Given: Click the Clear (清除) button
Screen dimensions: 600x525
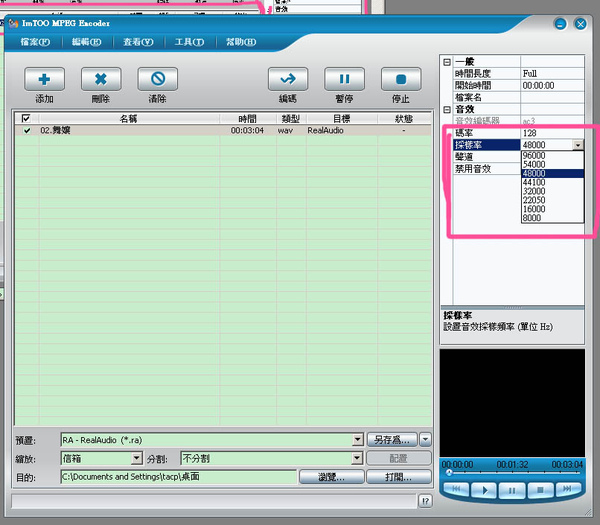Looking at the screenshot, I should point(158,79).
